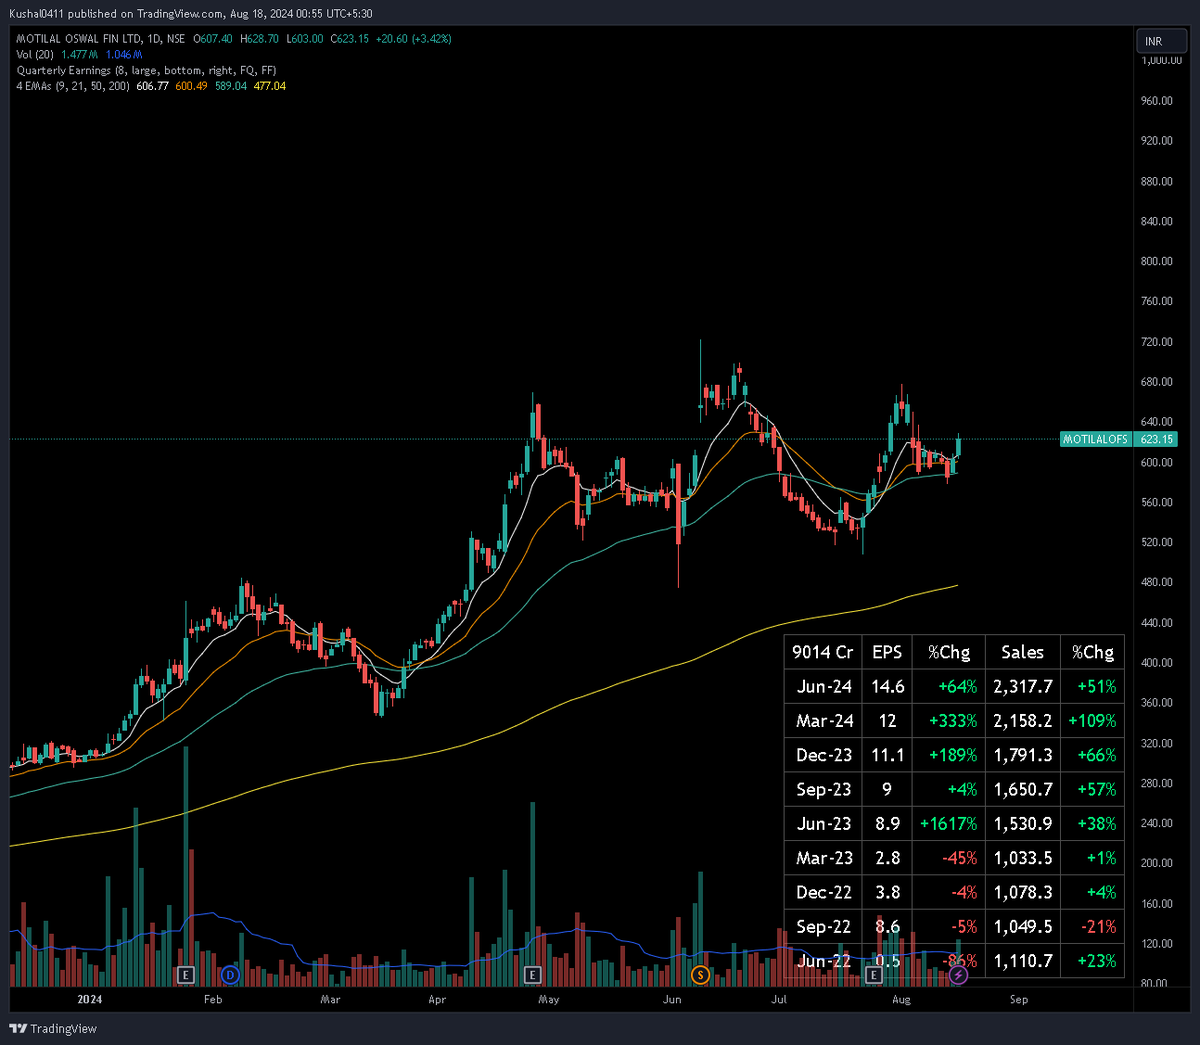1200x1045 pixels.
Task: Click the August E earnings marker
Action: click(x=872, y=972)
